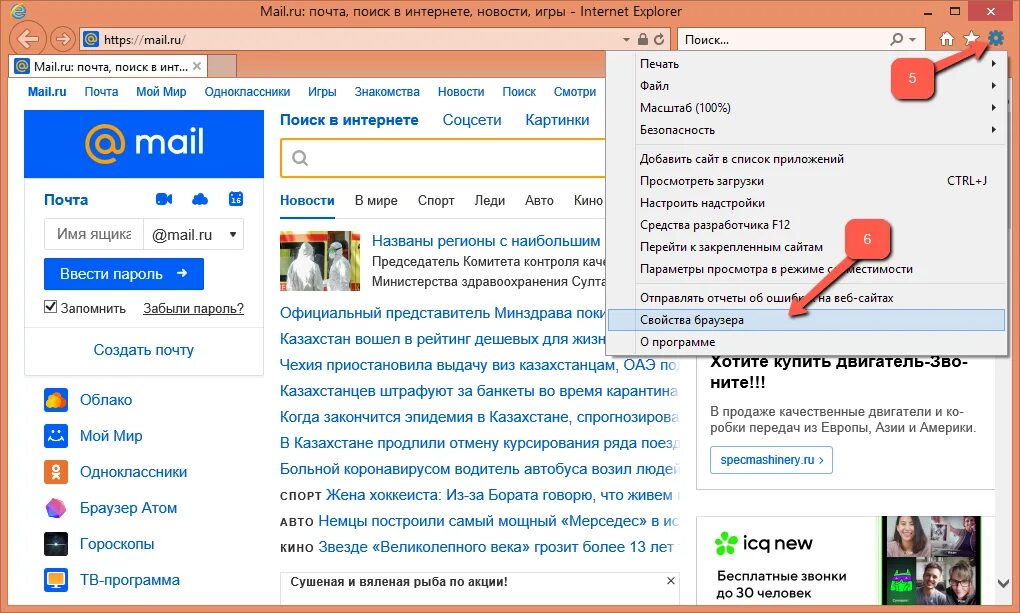Open the specmashinery.ru ad button
The width and height of the screenshot is (1020, 613).
click(x=772, y=460)
